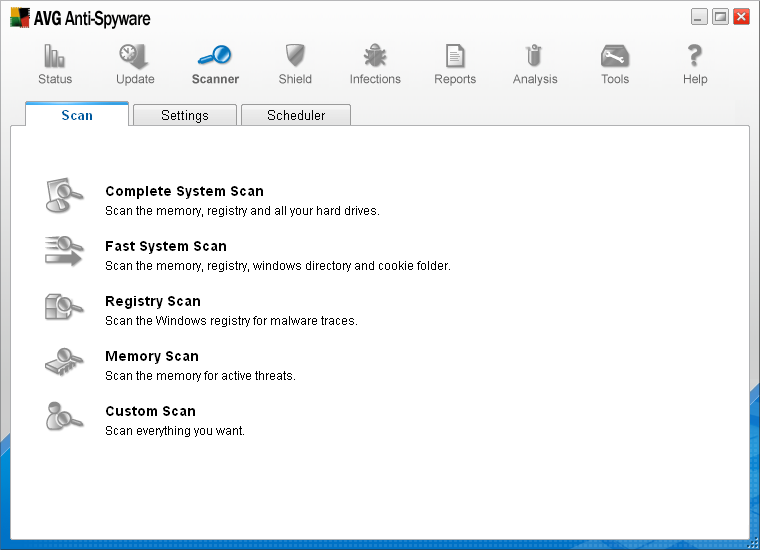This screenshot has height=550, width=760.
Task: Click the Complete System Scan icon
Action: pos(63,196)
